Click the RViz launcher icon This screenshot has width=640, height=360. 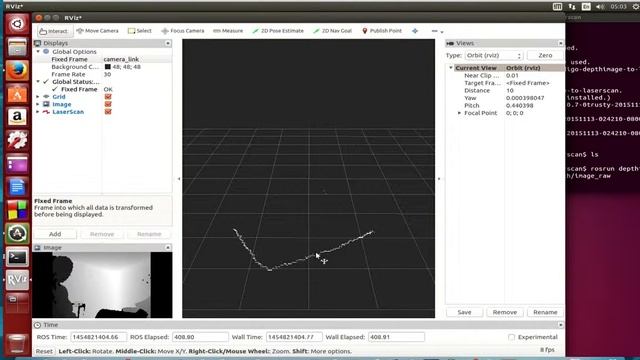[x=17, y=280]
